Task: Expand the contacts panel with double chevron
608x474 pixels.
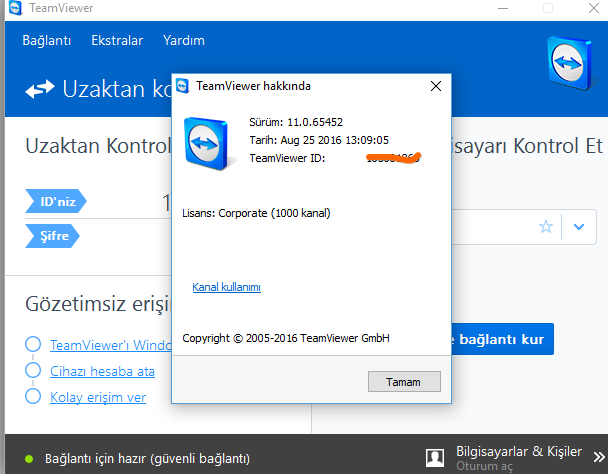Action: (x=599, y=457)
